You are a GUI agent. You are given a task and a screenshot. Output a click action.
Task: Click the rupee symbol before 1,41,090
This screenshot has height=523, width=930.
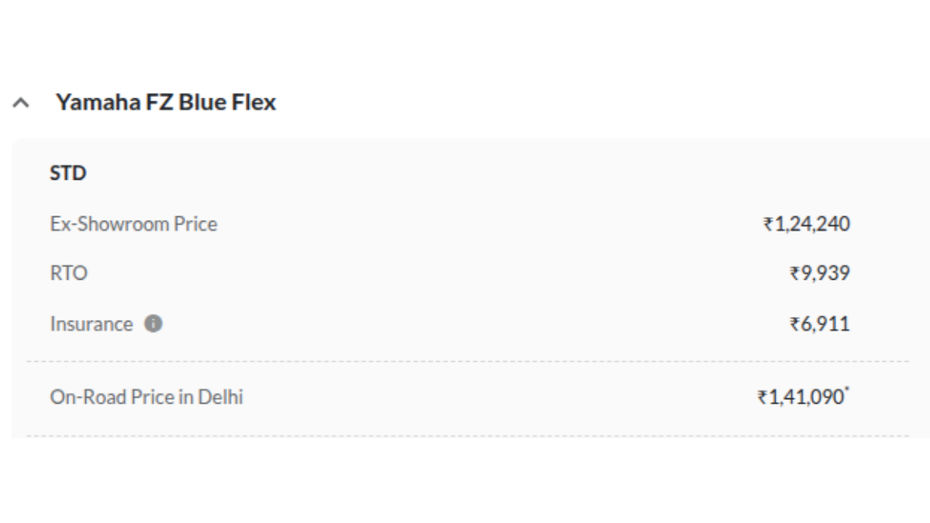(762, 397)
